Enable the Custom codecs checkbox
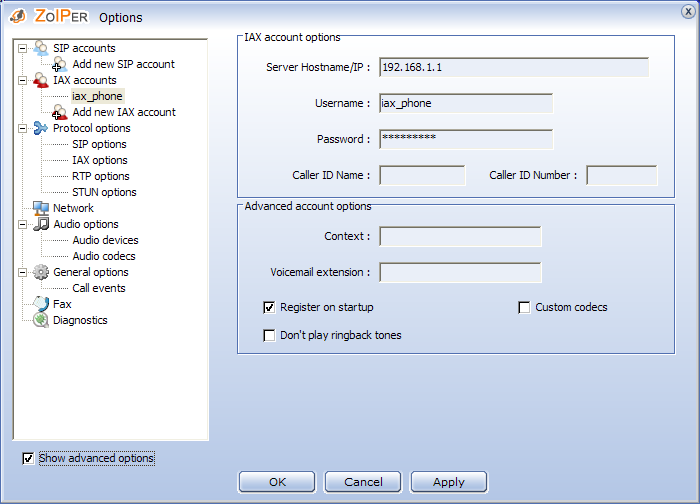 pos(524,308)
